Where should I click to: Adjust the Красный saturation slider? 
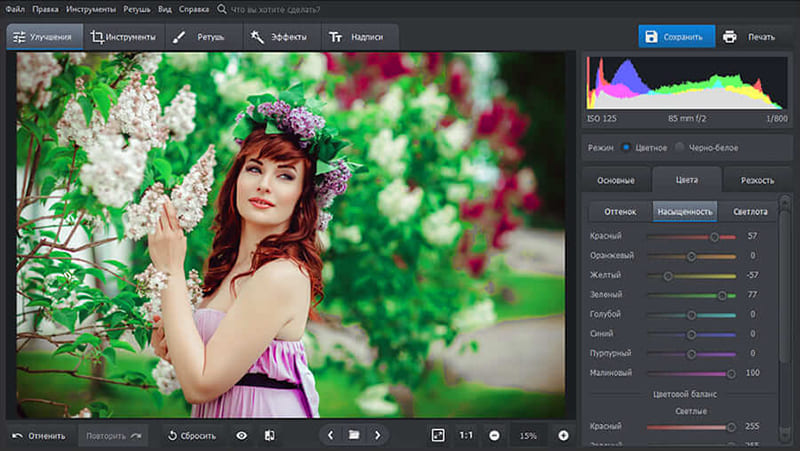pos(691,237)
